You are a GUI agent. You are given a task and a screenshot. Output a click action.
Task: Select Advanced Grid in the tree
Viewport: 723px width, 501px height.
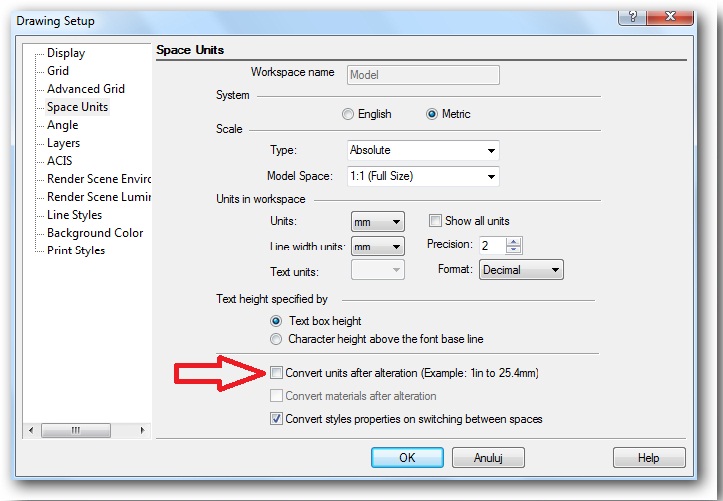tap(85, 89)
